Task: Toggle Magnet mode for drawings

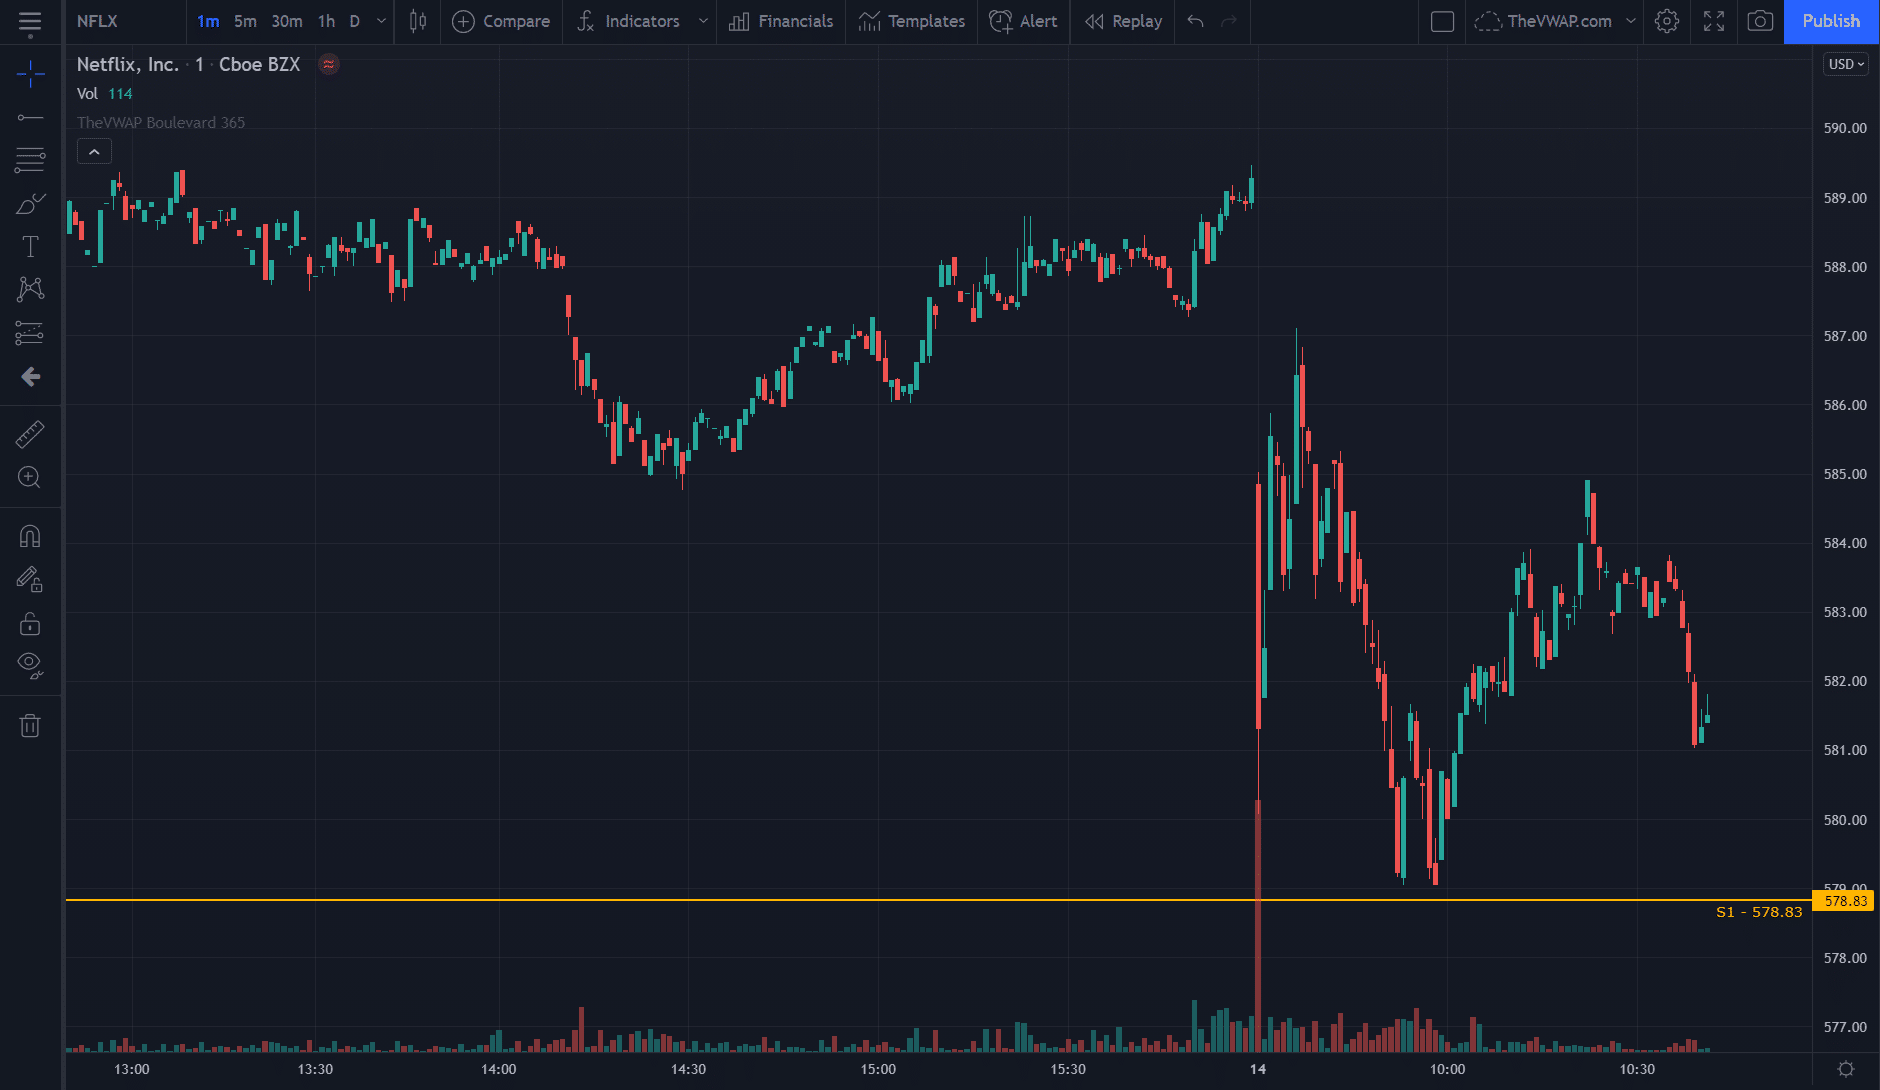Action: pos(30,536)
